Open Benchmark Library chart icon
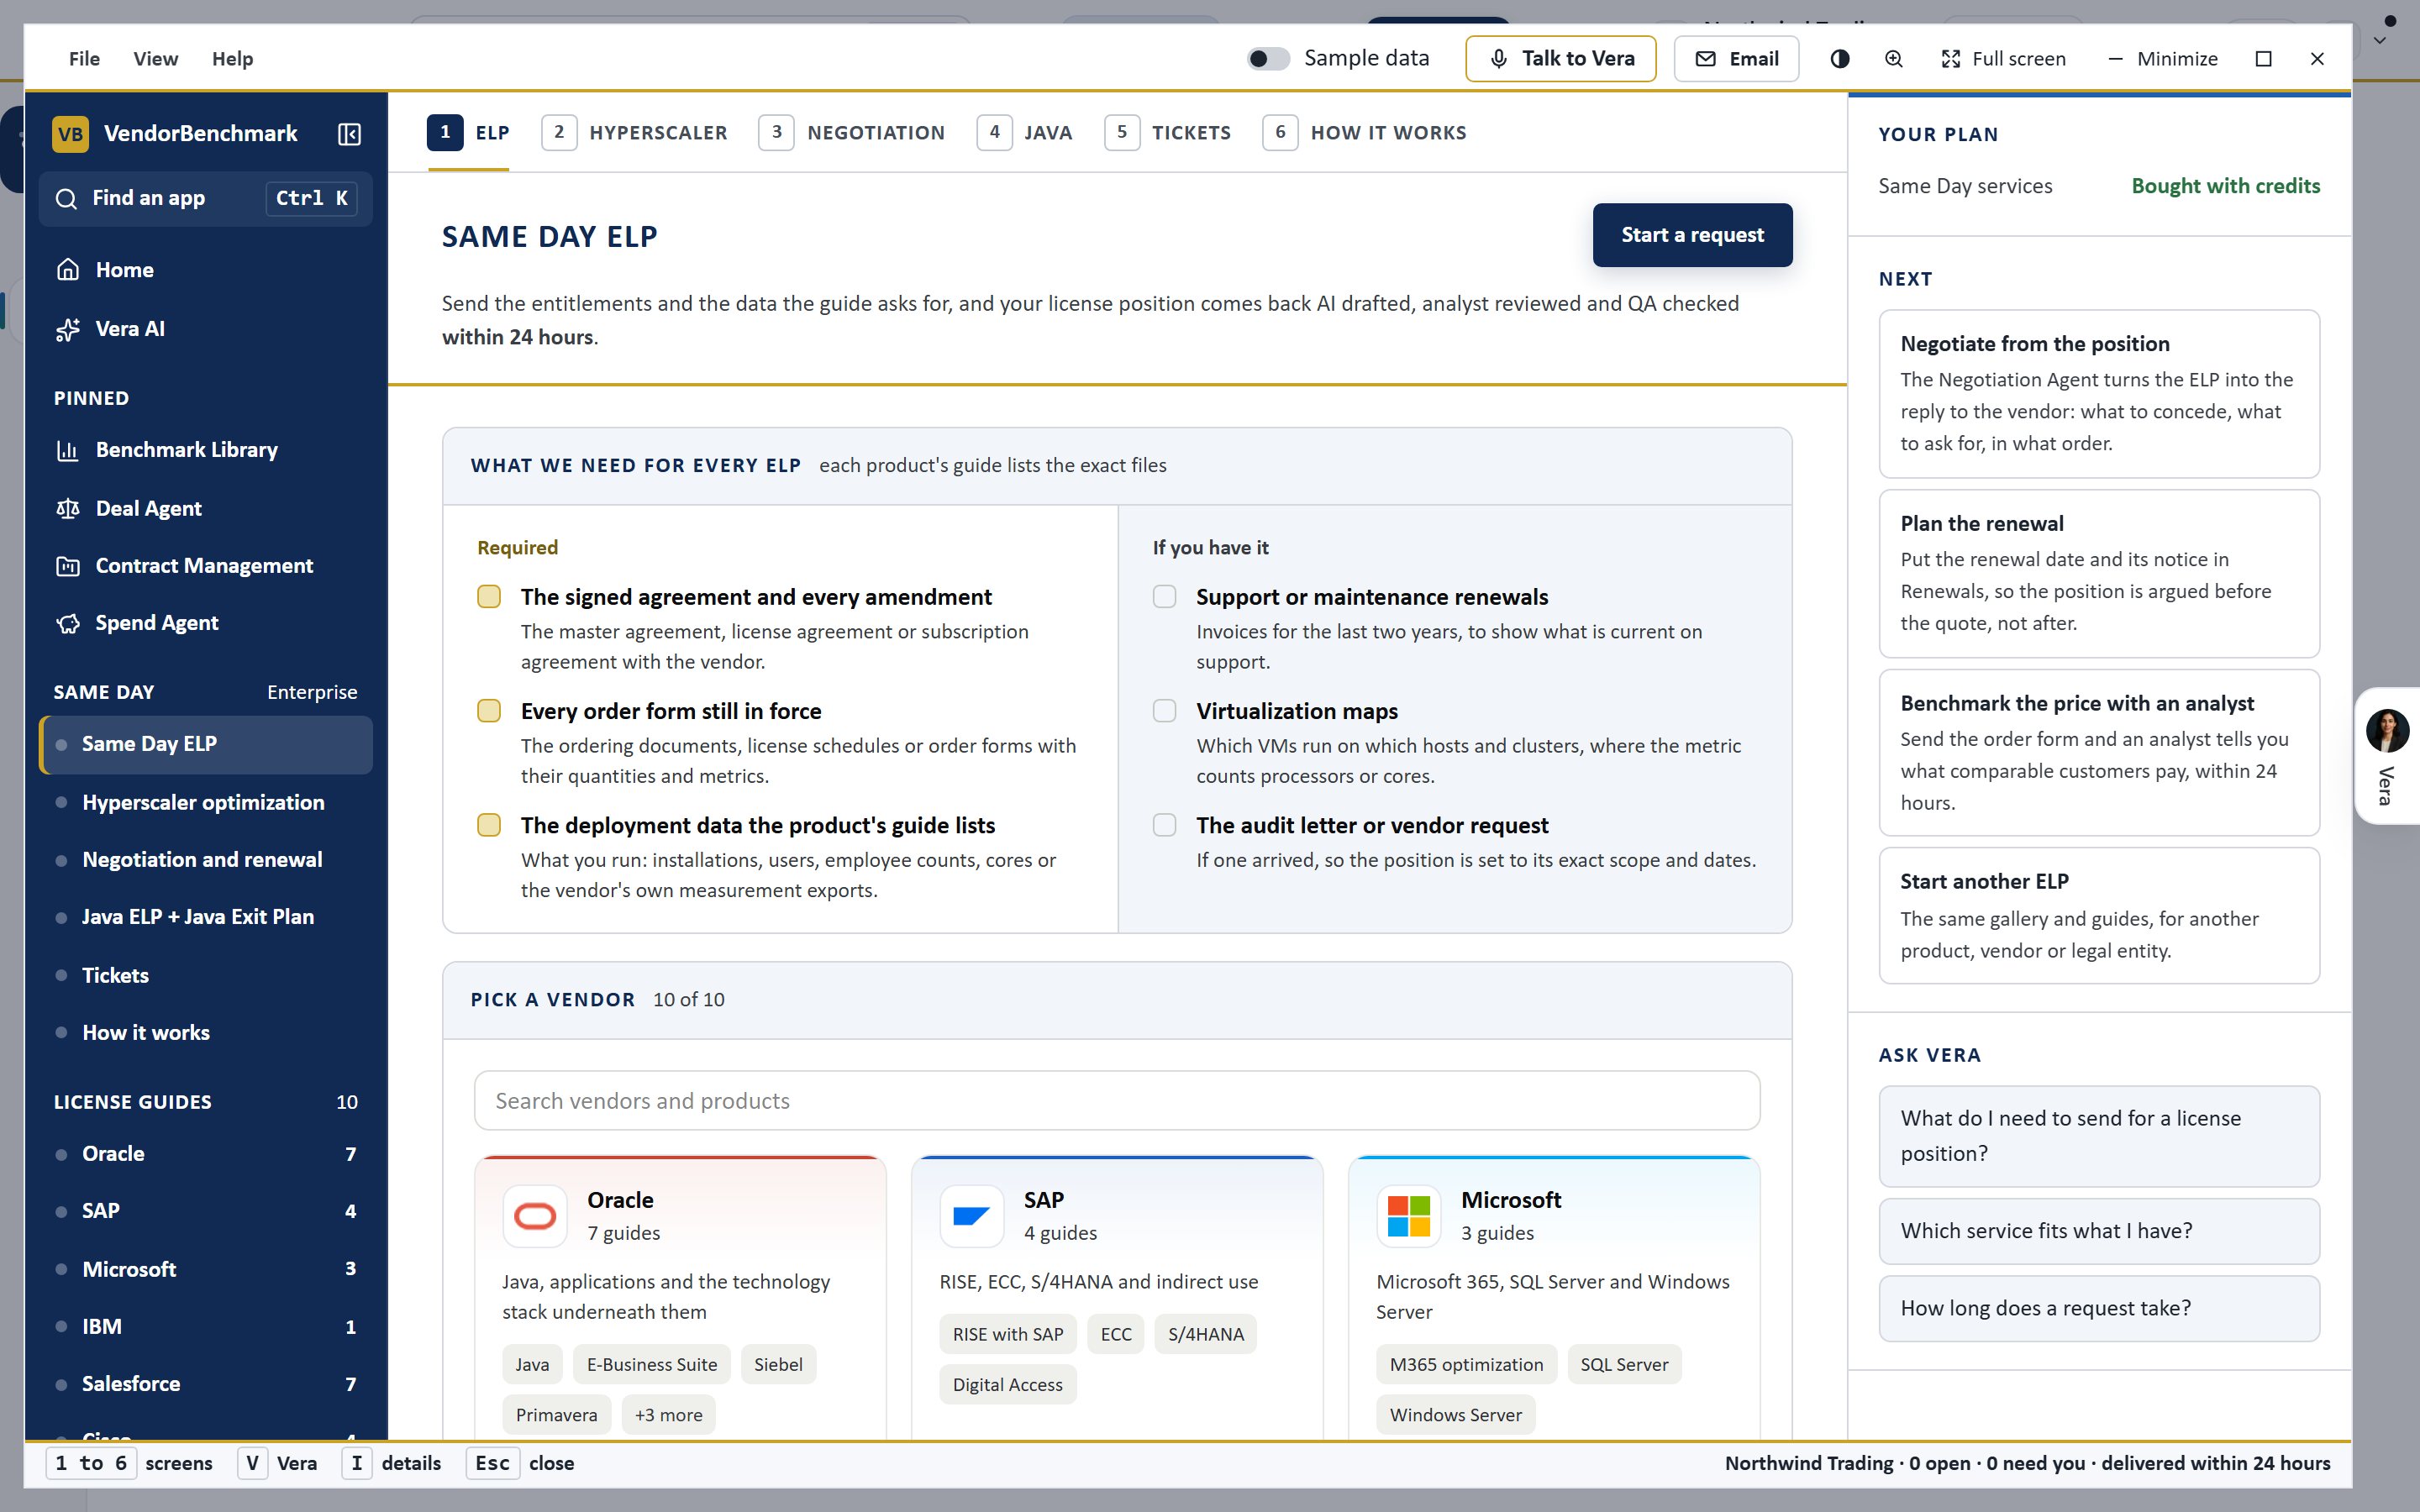The image size is (2420, 1512). [x=68, y=450]
